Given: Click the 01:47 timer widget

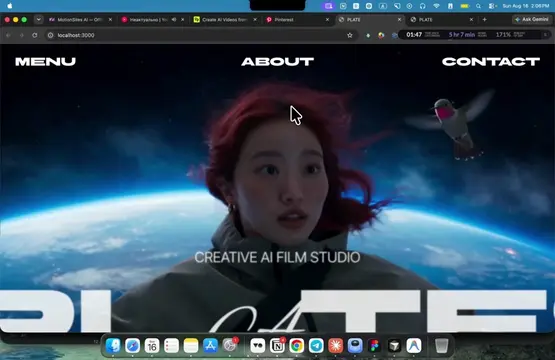Looking at the screenshot, I should 414,35.
